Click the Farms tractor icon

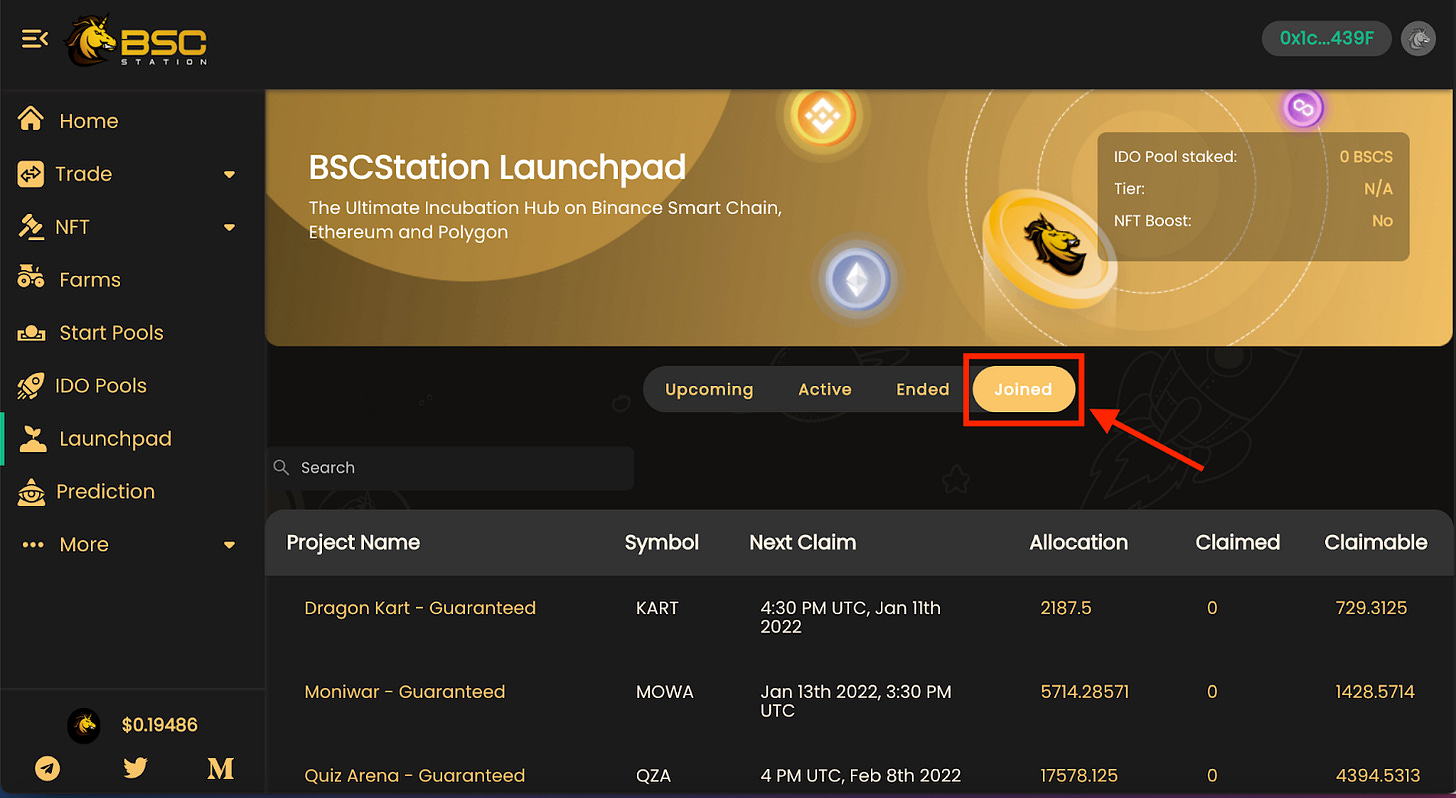(31, 279)
